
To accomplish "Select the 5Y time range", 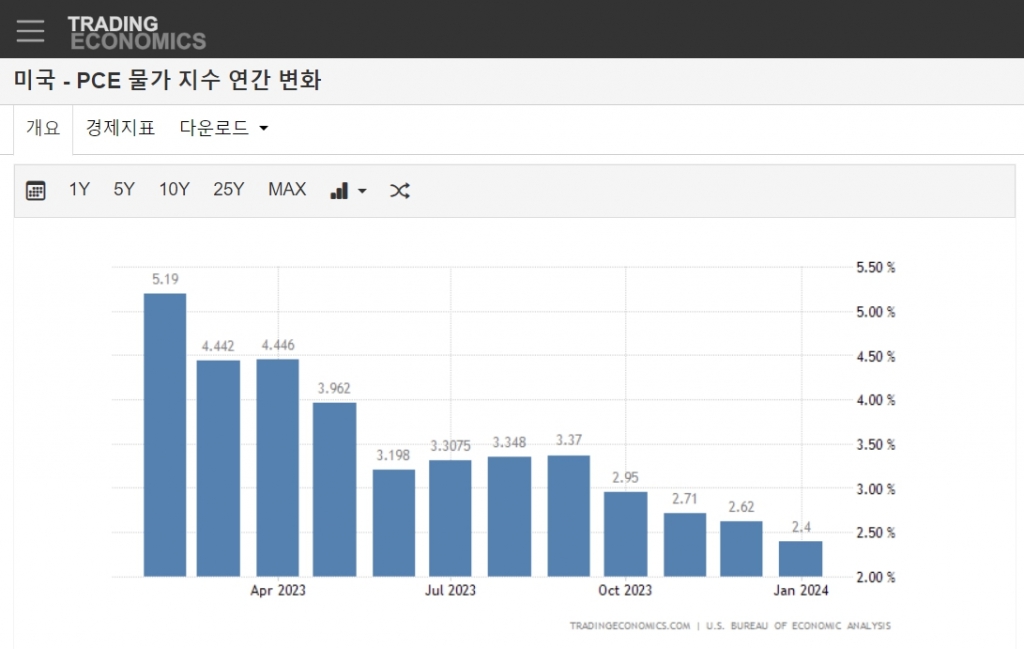I will [124, 189].
